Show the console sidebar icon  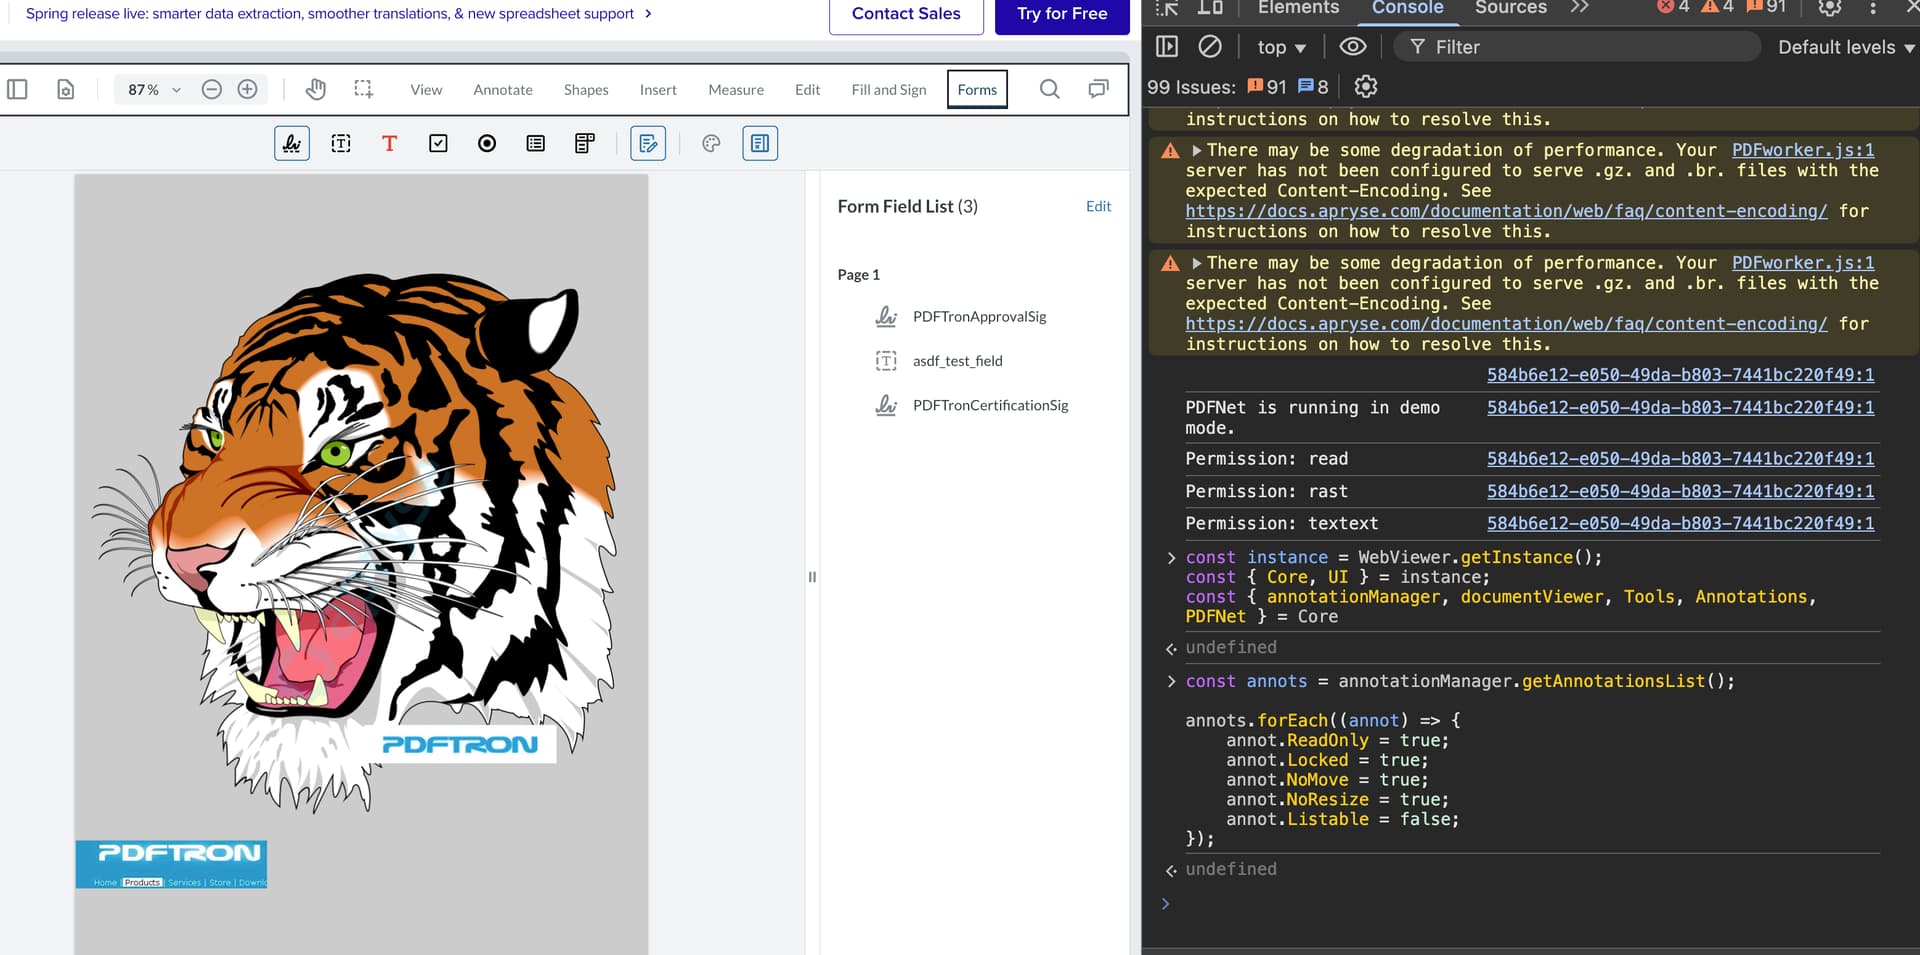(x=1167, y=46)
